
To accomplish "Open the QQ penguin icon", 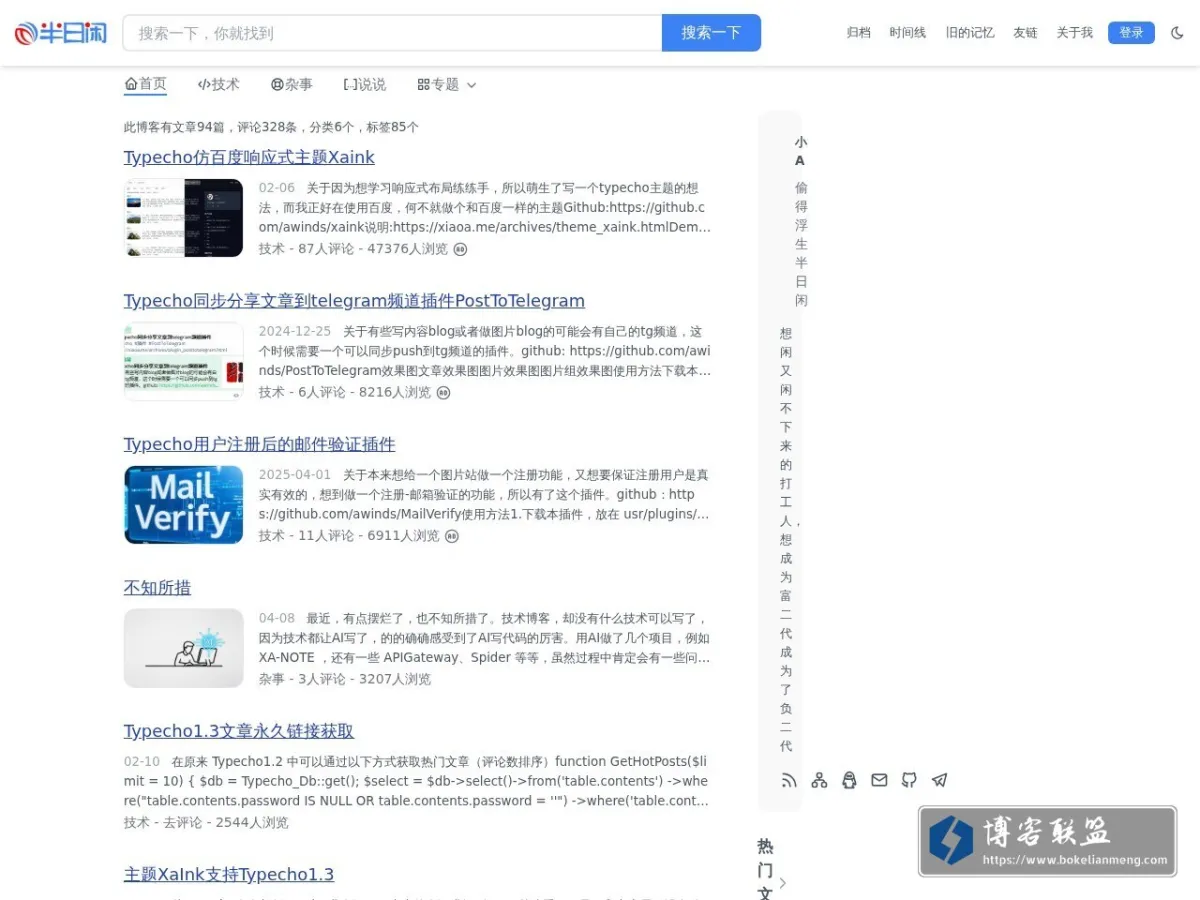I will (x=849, y=780).
